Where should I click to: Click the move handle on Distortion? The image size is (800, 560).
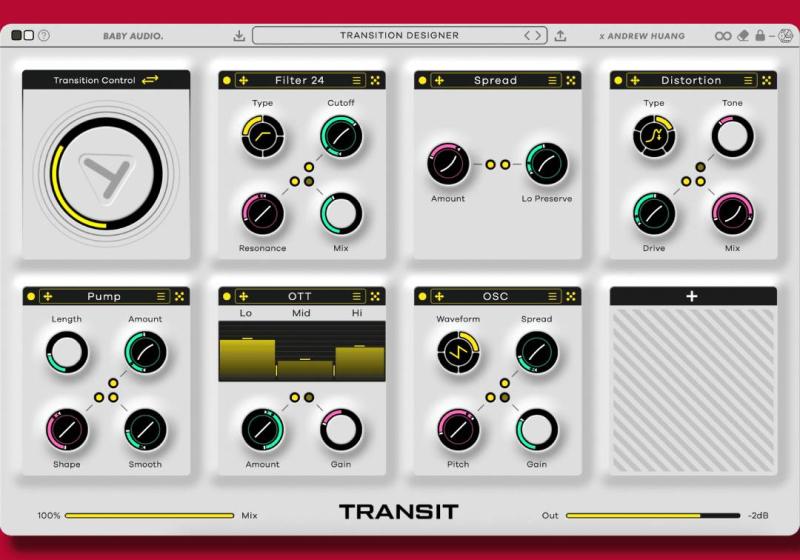(x=635, y=81)
